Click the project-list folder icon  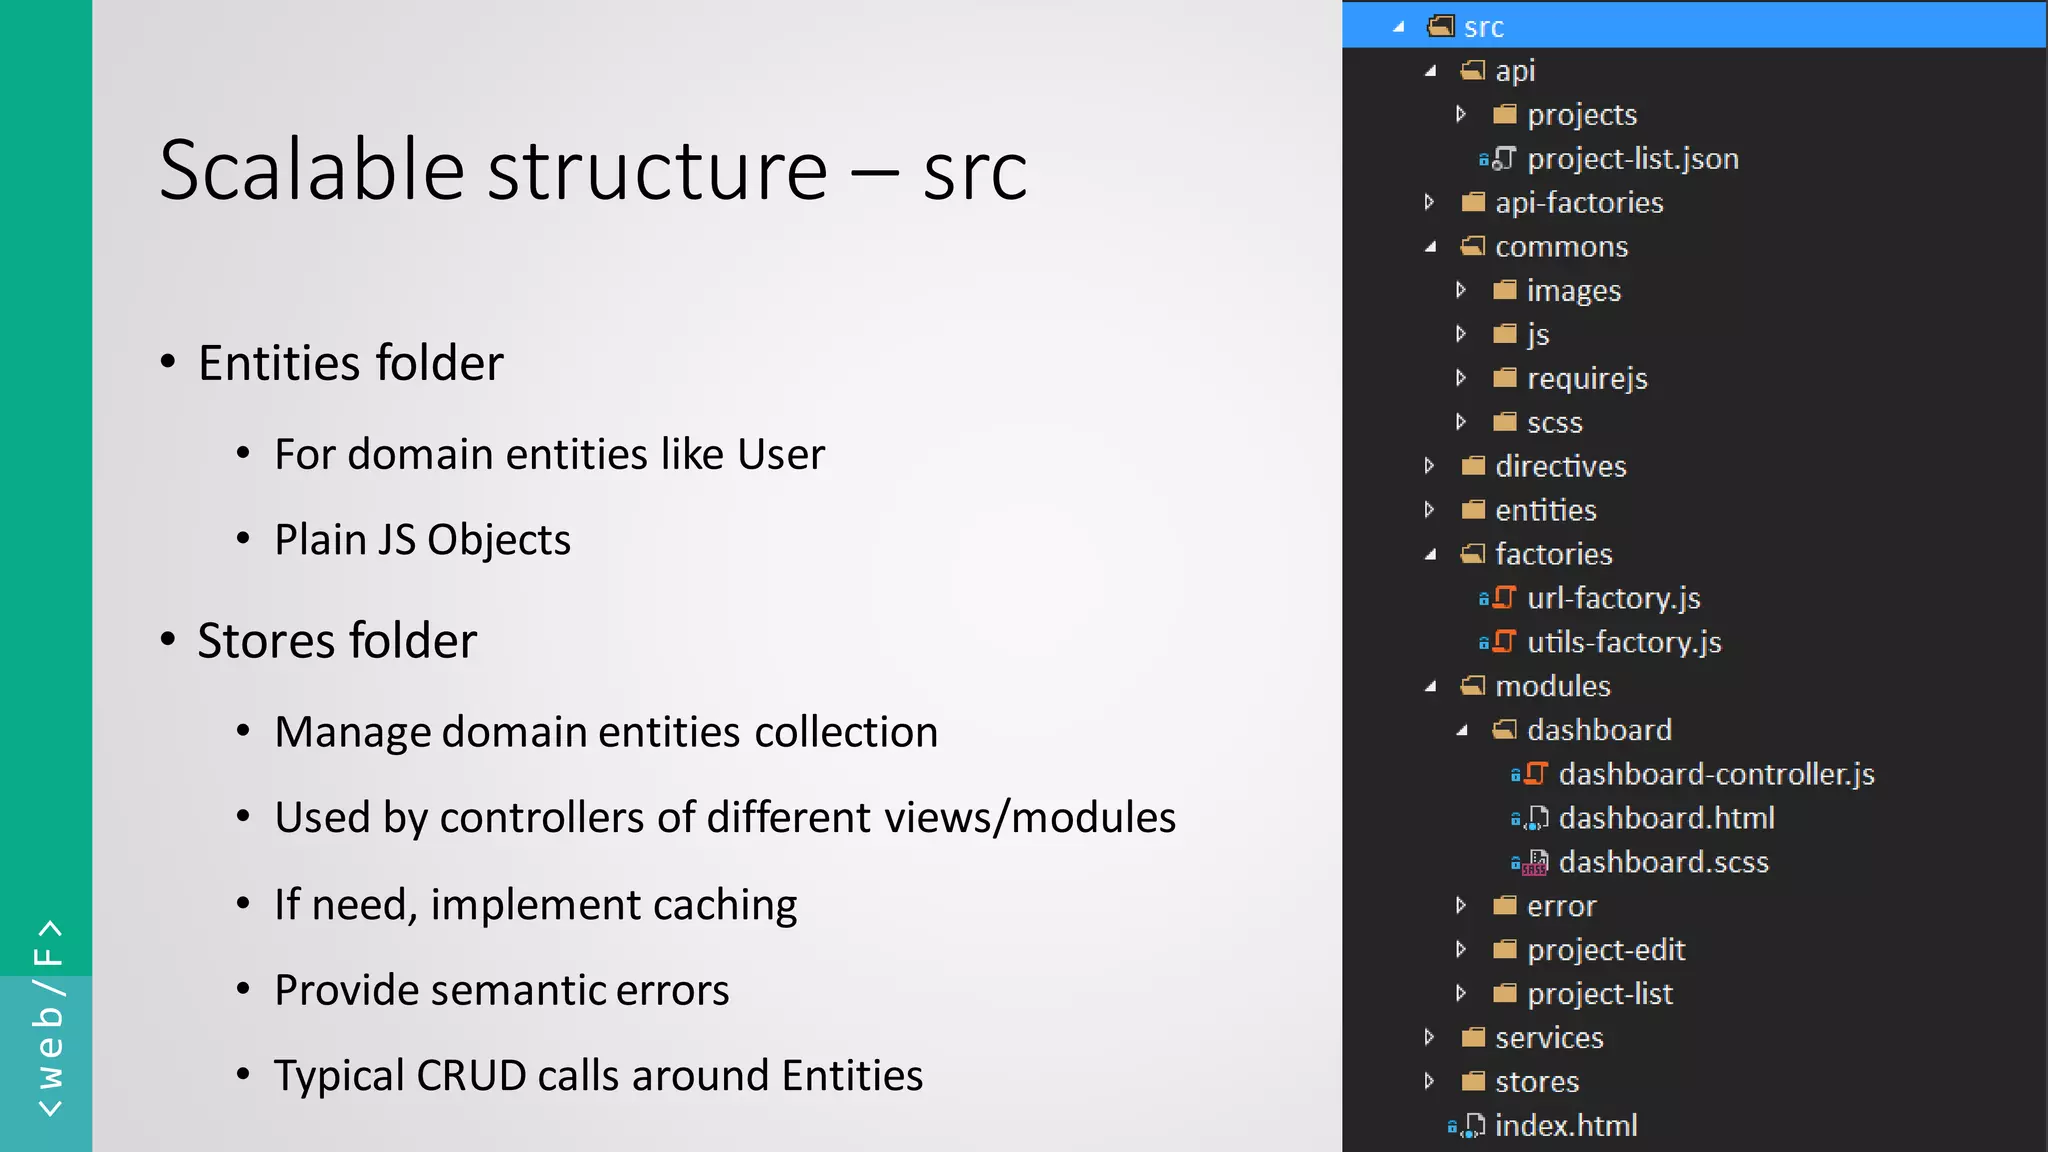click(x=1505, y=993)
